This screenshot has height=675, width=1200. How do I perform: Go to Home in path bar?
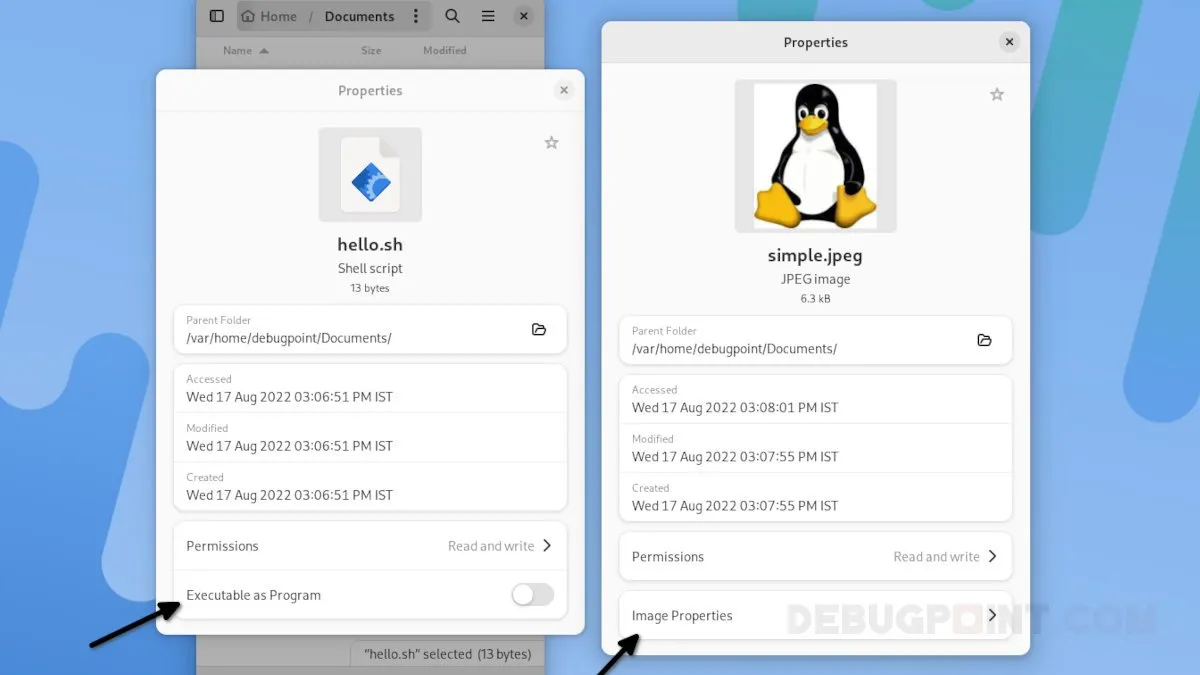click(270, 16)
